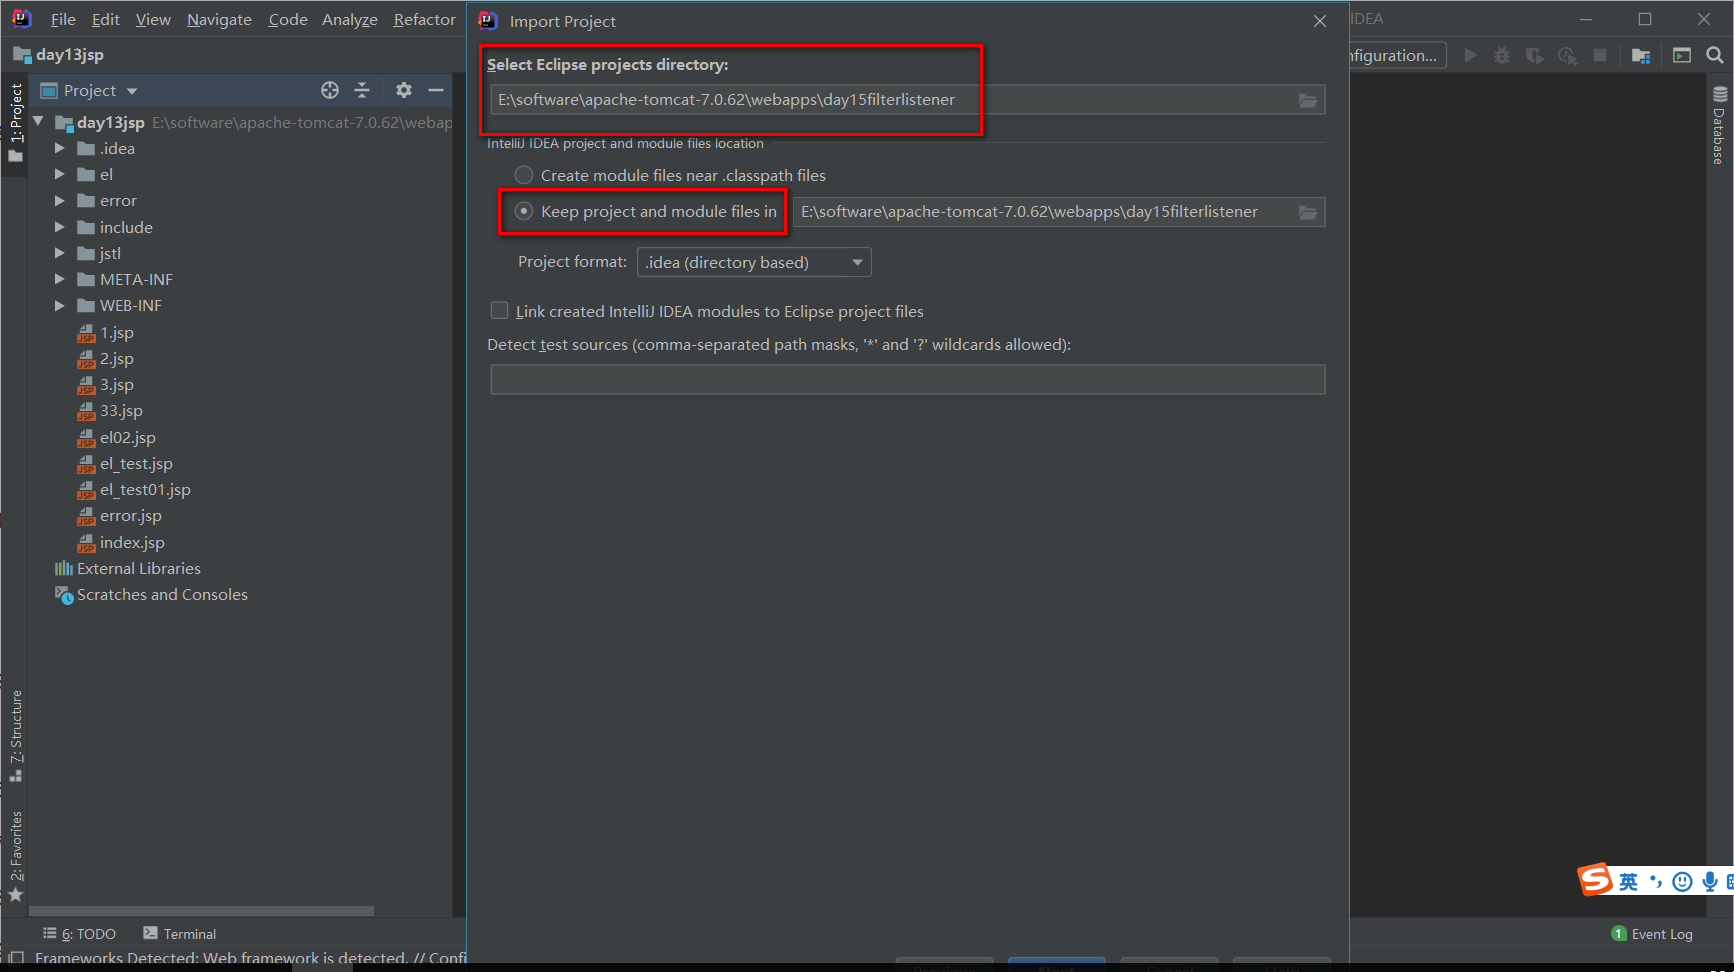Click locate-in-tree crosshair icon
Image resolution: width=1734 pixels, height=972 pixels.
coord(330,90)
